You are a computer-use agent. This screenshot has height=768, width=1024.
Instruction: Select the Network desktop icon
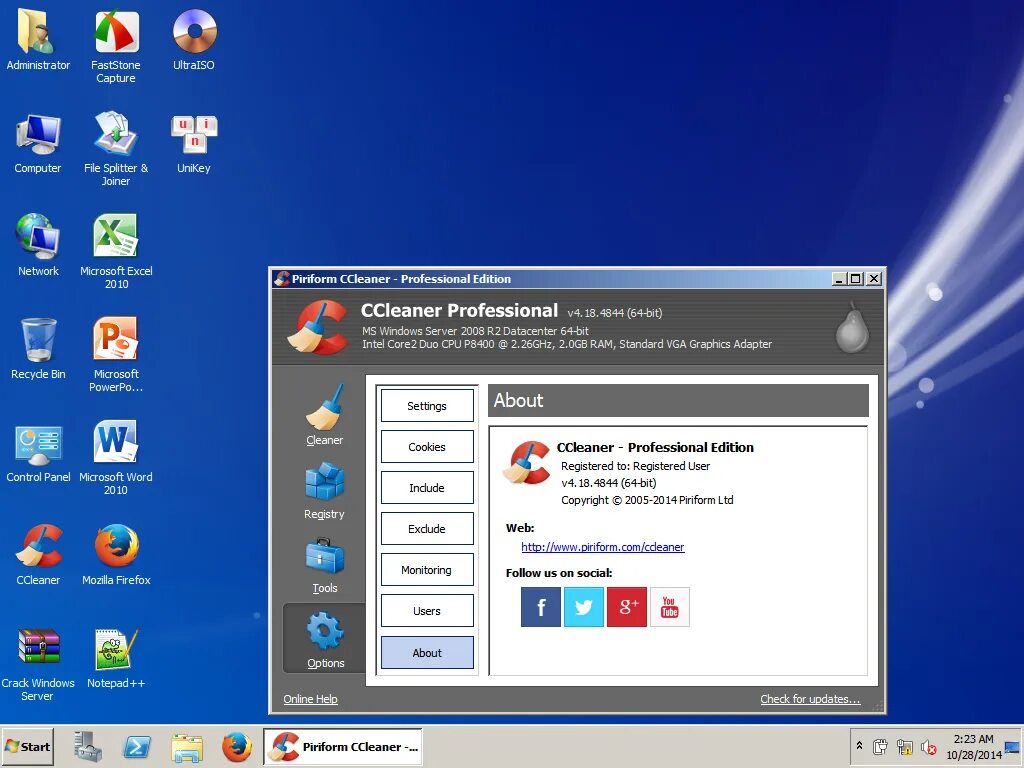click(38, 245)
